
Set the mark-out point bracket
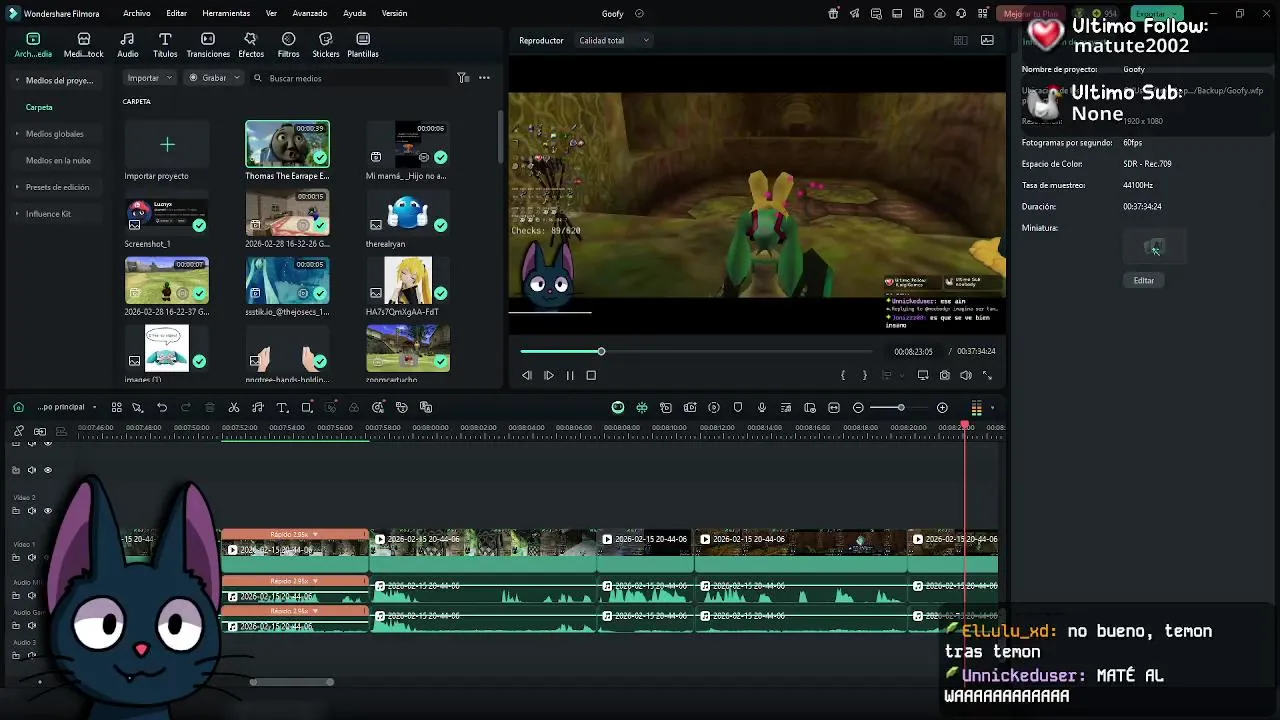point(865,376)
